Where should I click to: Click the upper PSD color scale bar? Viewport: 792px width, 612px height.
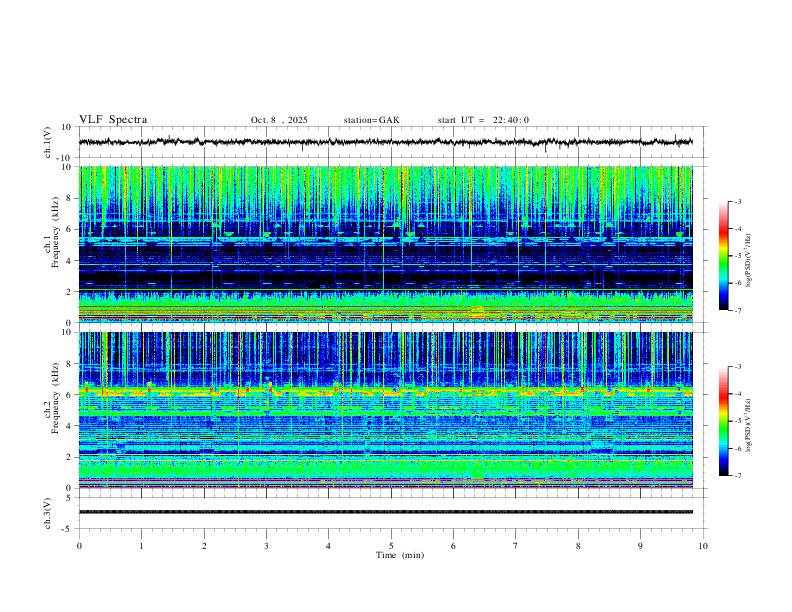(x=724, y=256)
